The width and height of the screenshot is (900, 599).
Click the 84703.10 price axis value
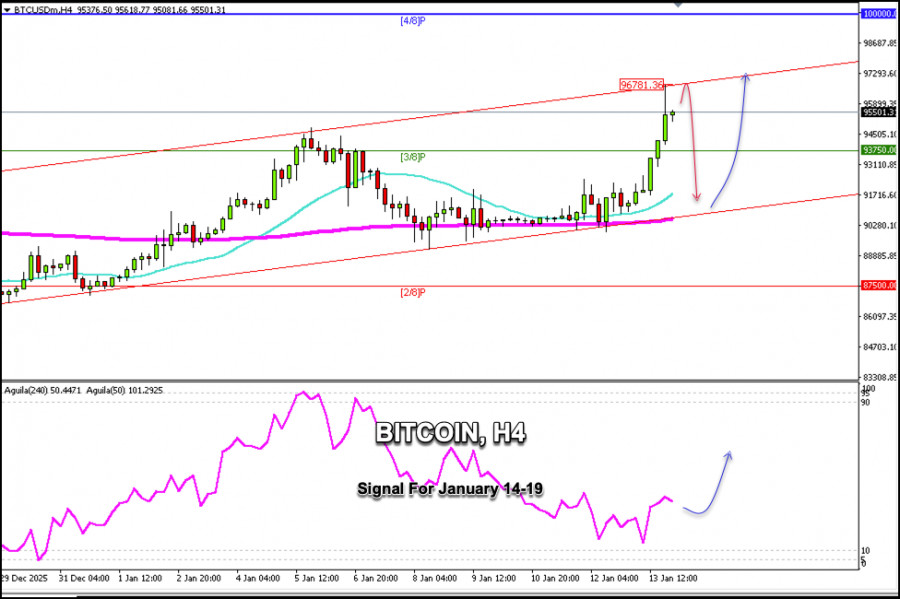tap(880, 347)
